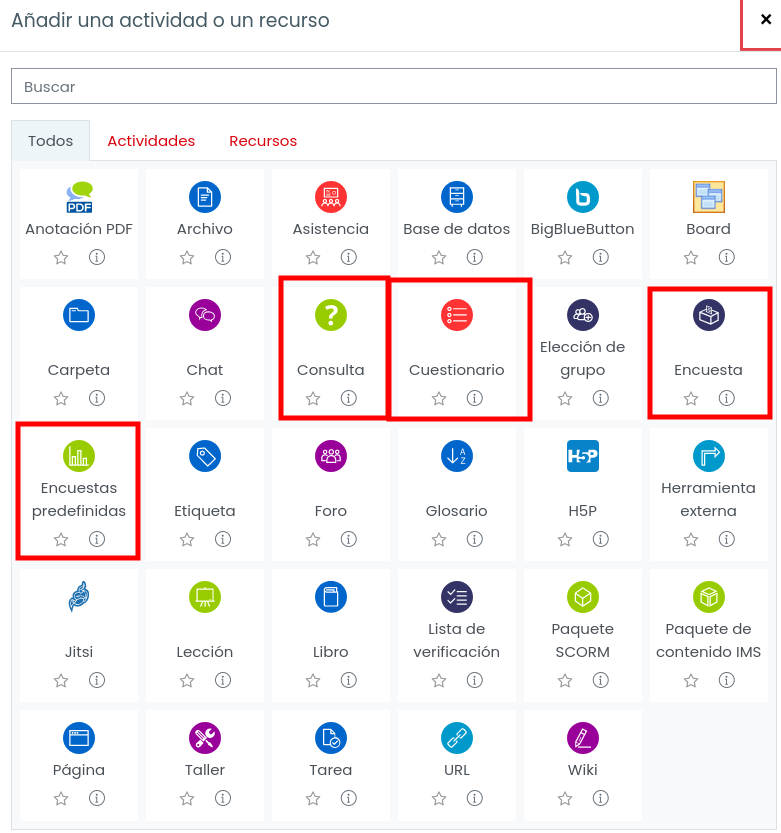The height and width of the screenshot is (833, 781).
Task: Focus the Buscar search field
Action: [394, 86]
